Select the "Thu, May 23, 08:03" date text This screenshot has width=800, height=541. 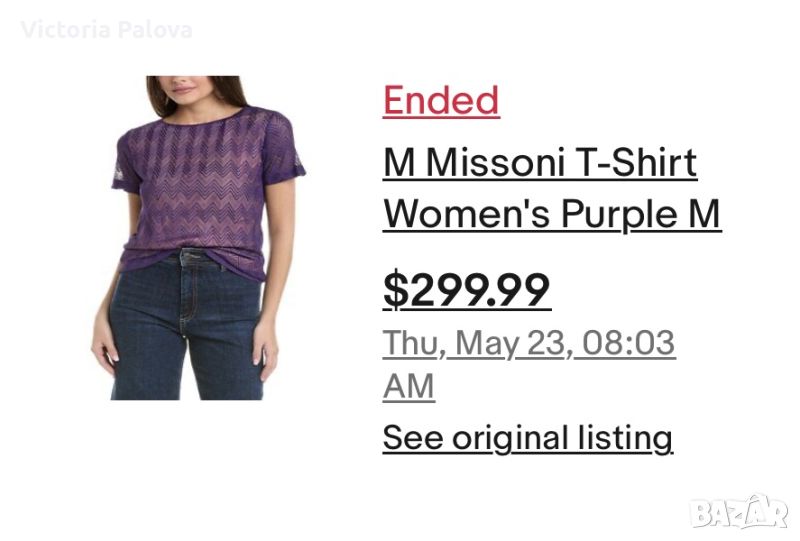pyautogui.click(x=529, y=343)
